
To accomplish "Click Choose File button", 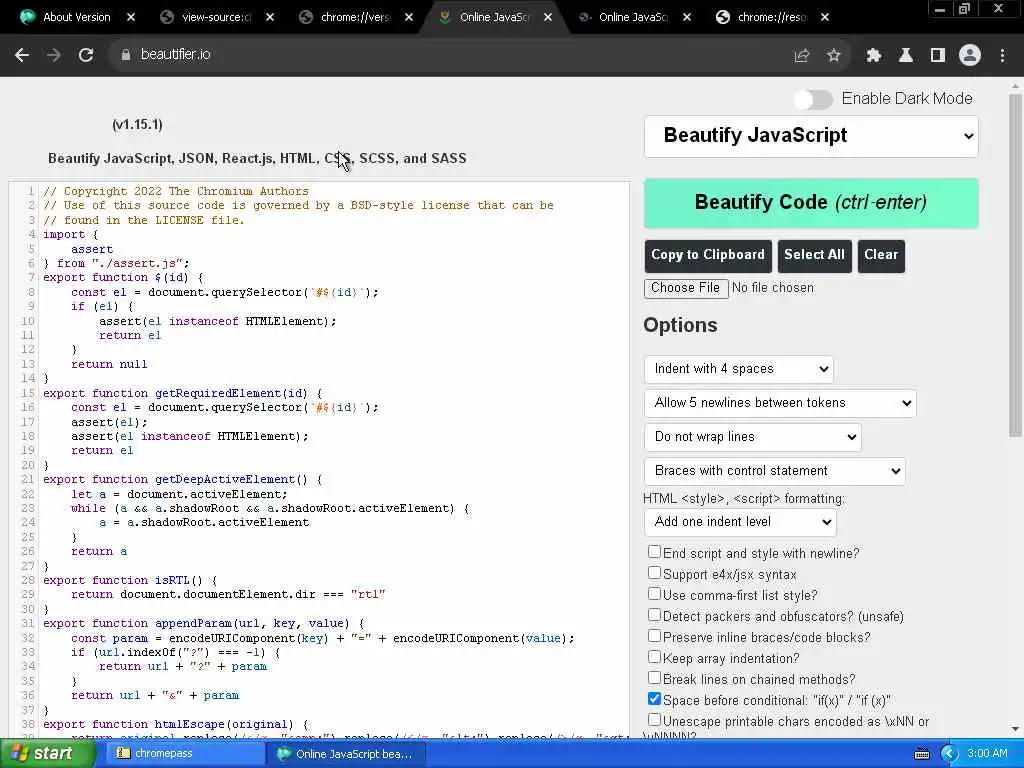I will pyautogui.click(x=686, y=288).
